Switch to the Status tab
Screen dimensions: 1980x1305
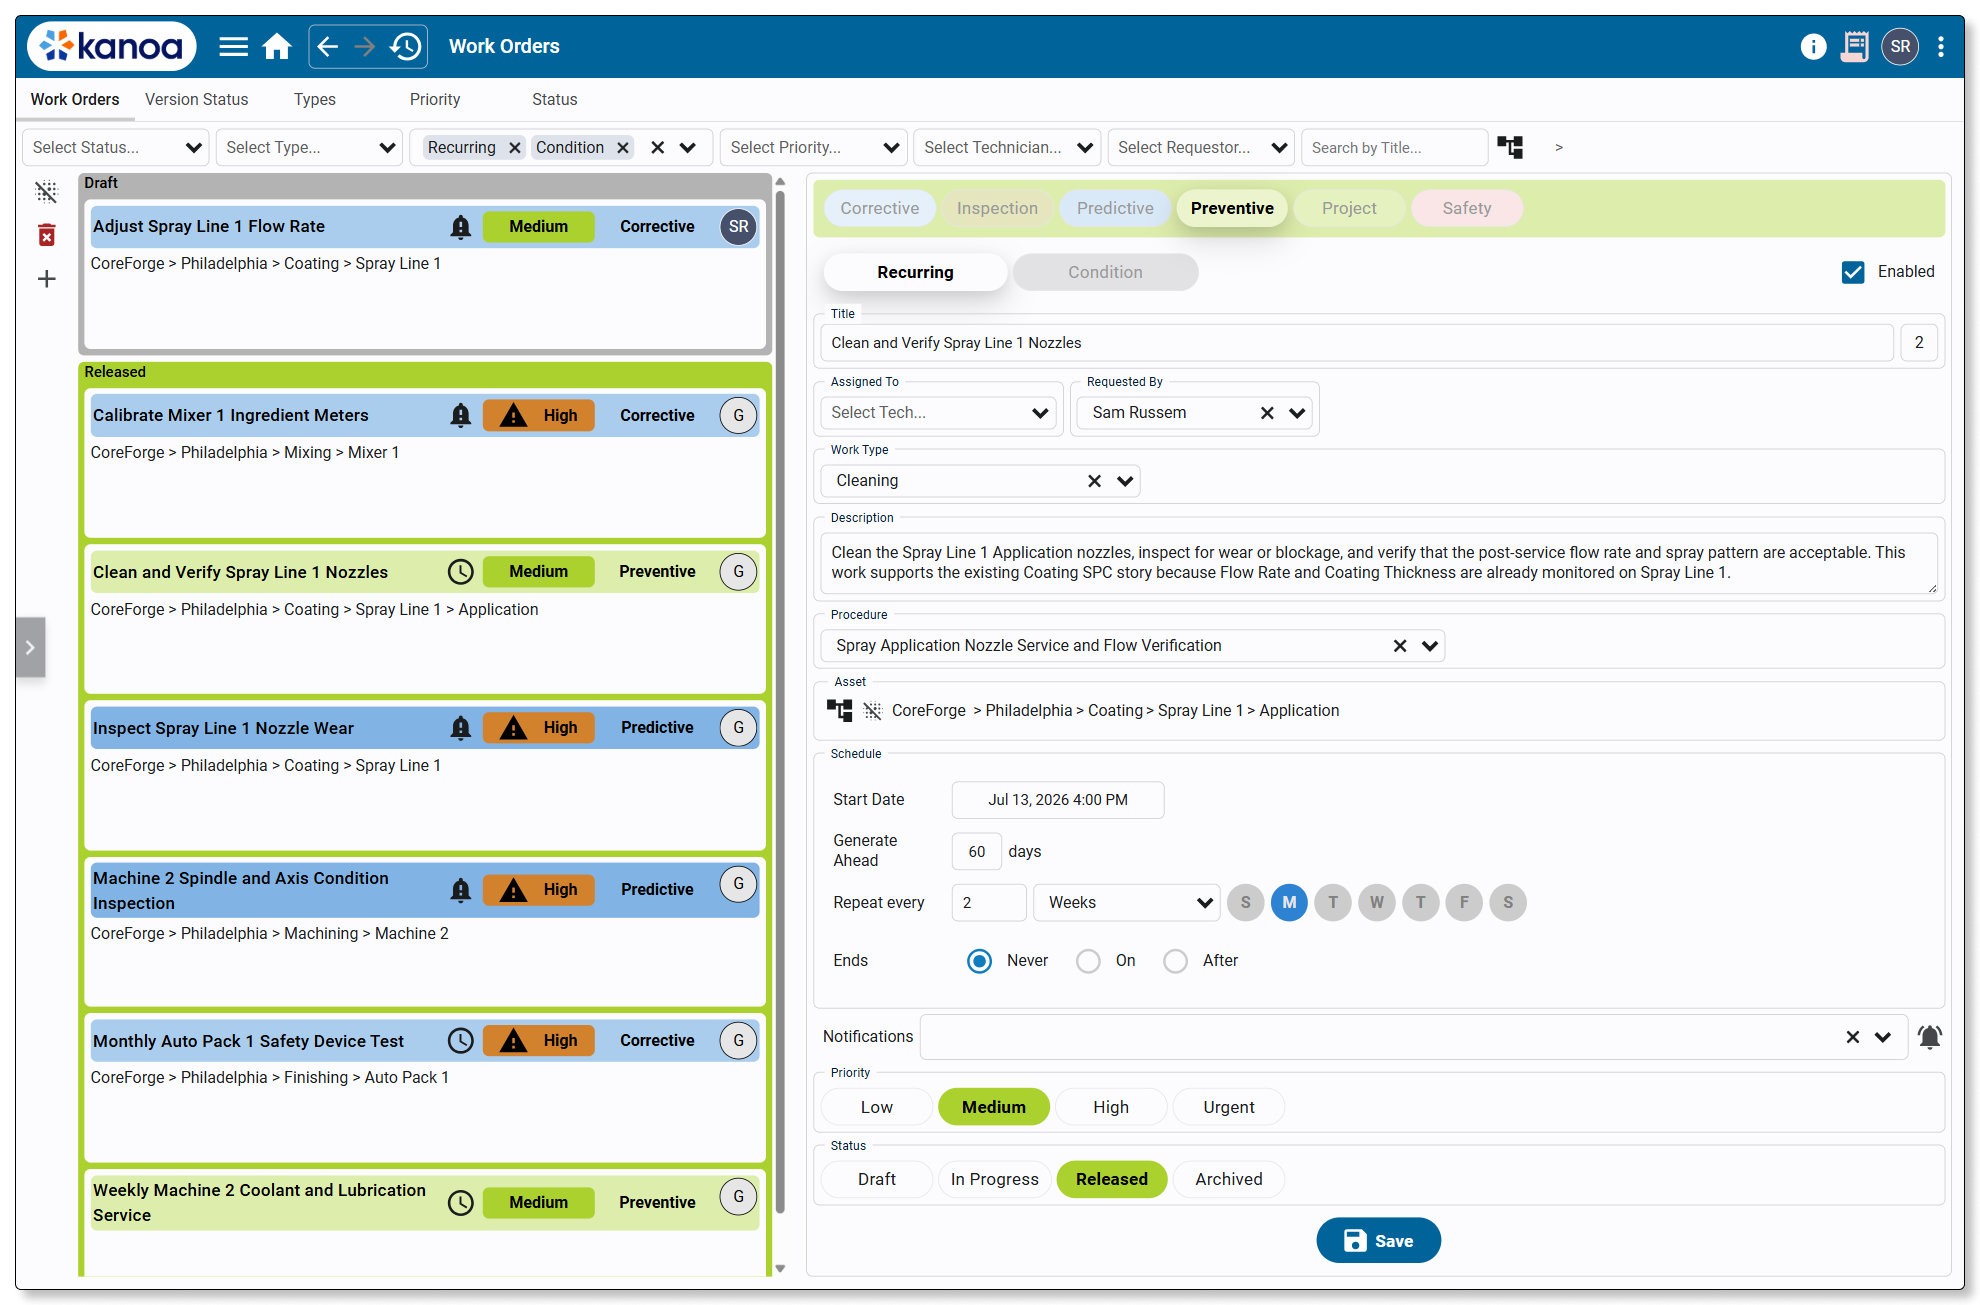click(555, 100)
